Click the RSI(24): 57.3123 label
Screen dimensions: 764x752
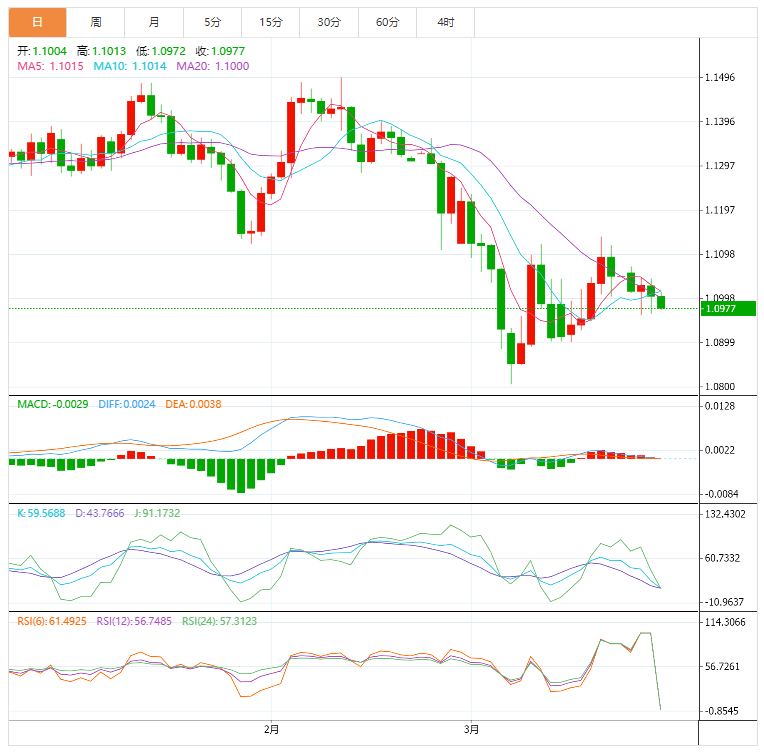coord(219,621)
